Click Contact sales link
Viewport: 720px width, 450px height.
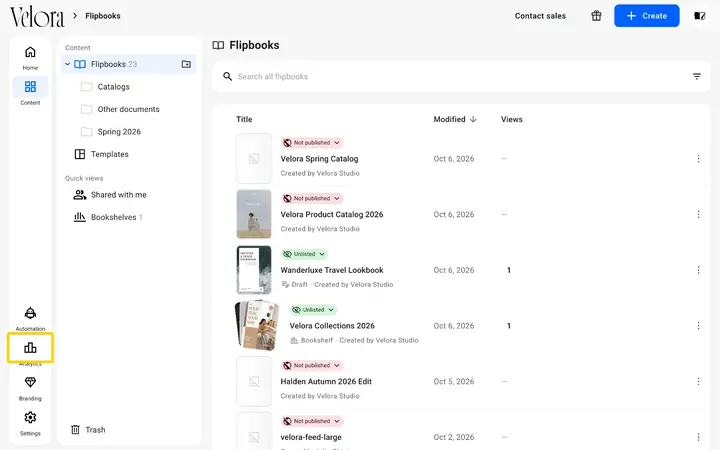pyautogui.click(x=540, y=16)
